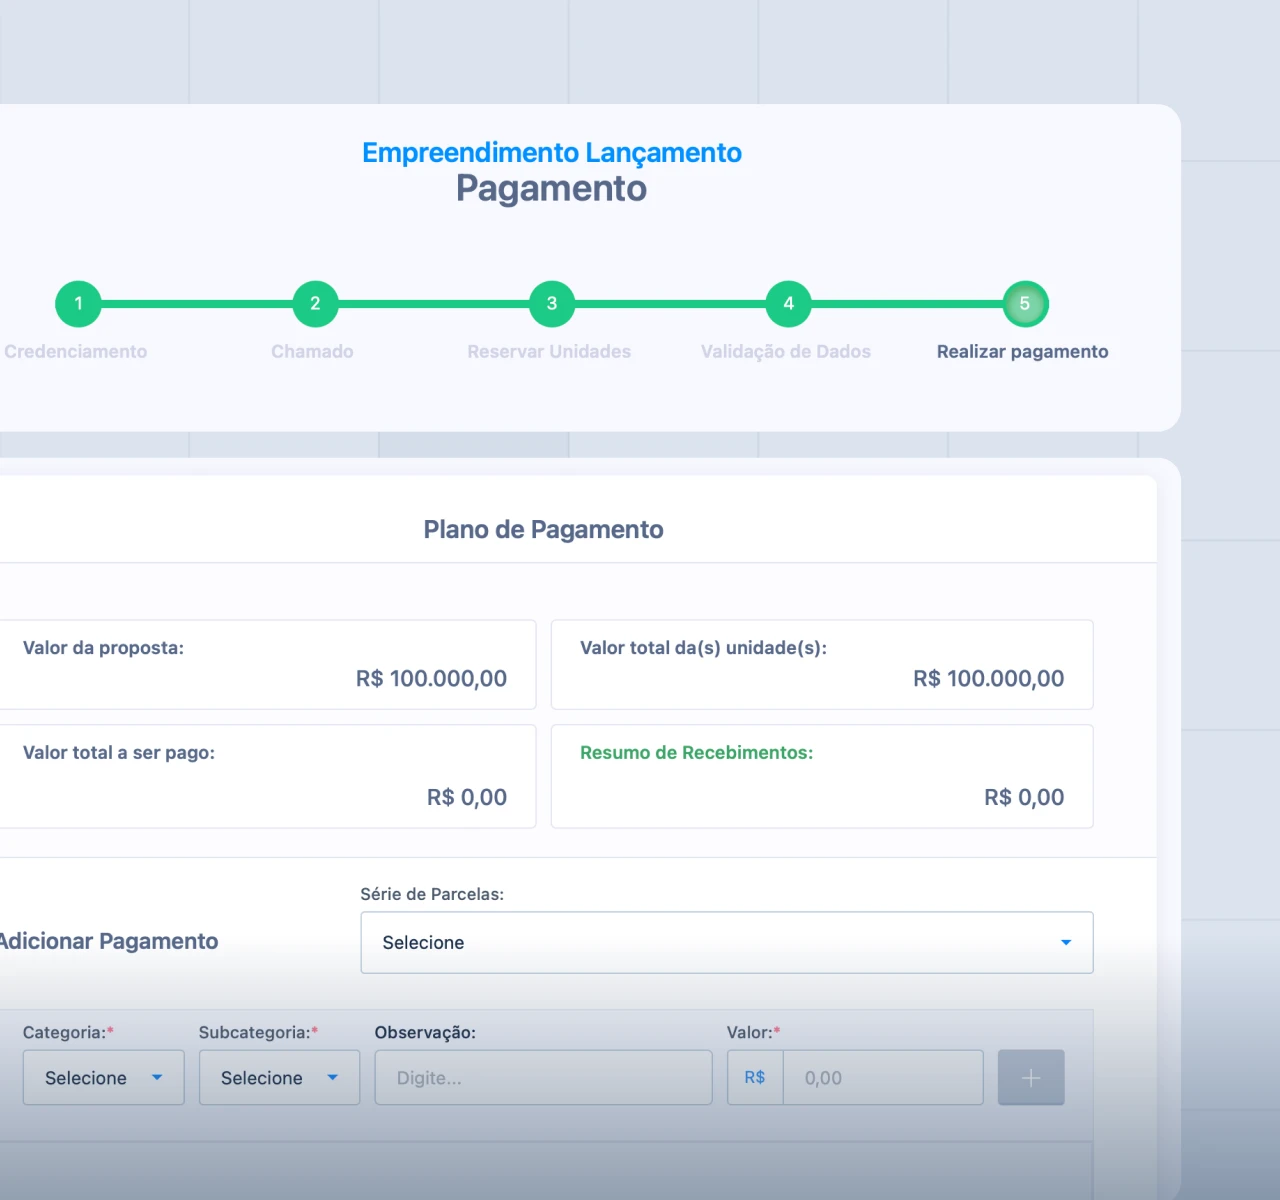Focus the Observação text field
The height and width of the screenshot is (1200, 1280).
click(x=543, y=1077)
